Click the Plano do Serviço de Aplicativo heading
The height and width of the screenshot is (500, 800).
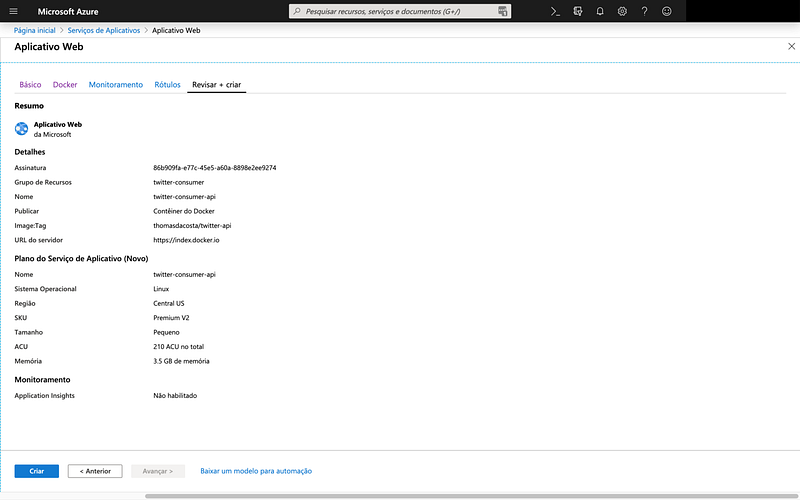point(81,259)
